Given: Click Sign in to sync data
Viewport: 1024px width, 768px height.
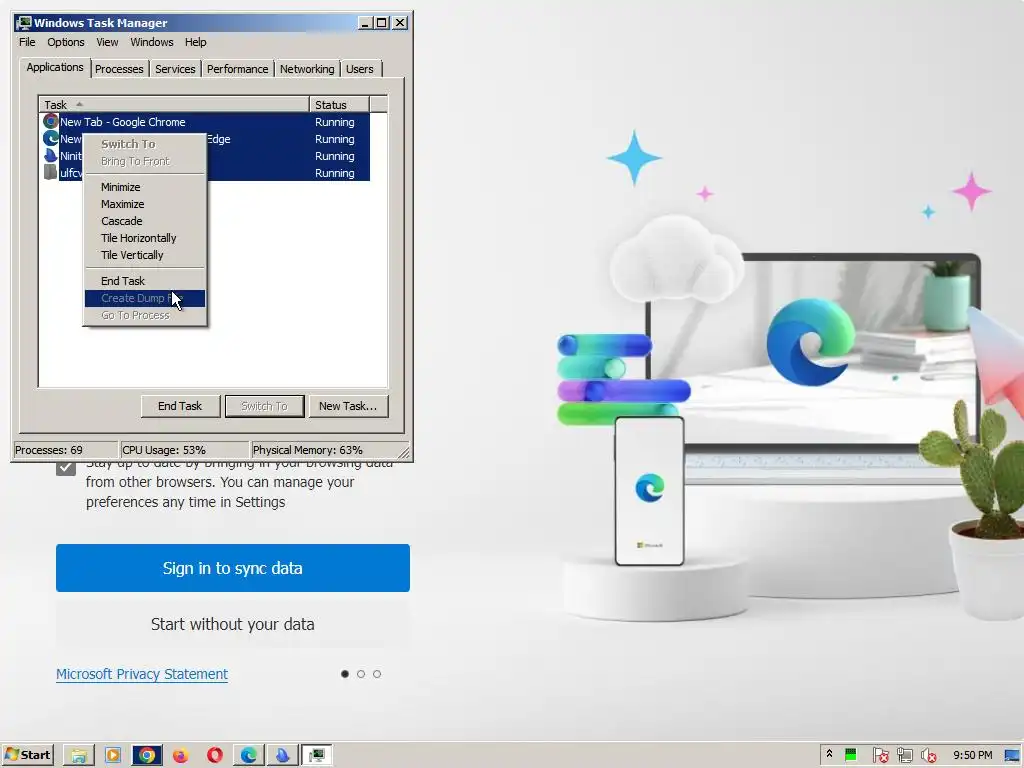Looking at the screenshot, I should 232,568.
